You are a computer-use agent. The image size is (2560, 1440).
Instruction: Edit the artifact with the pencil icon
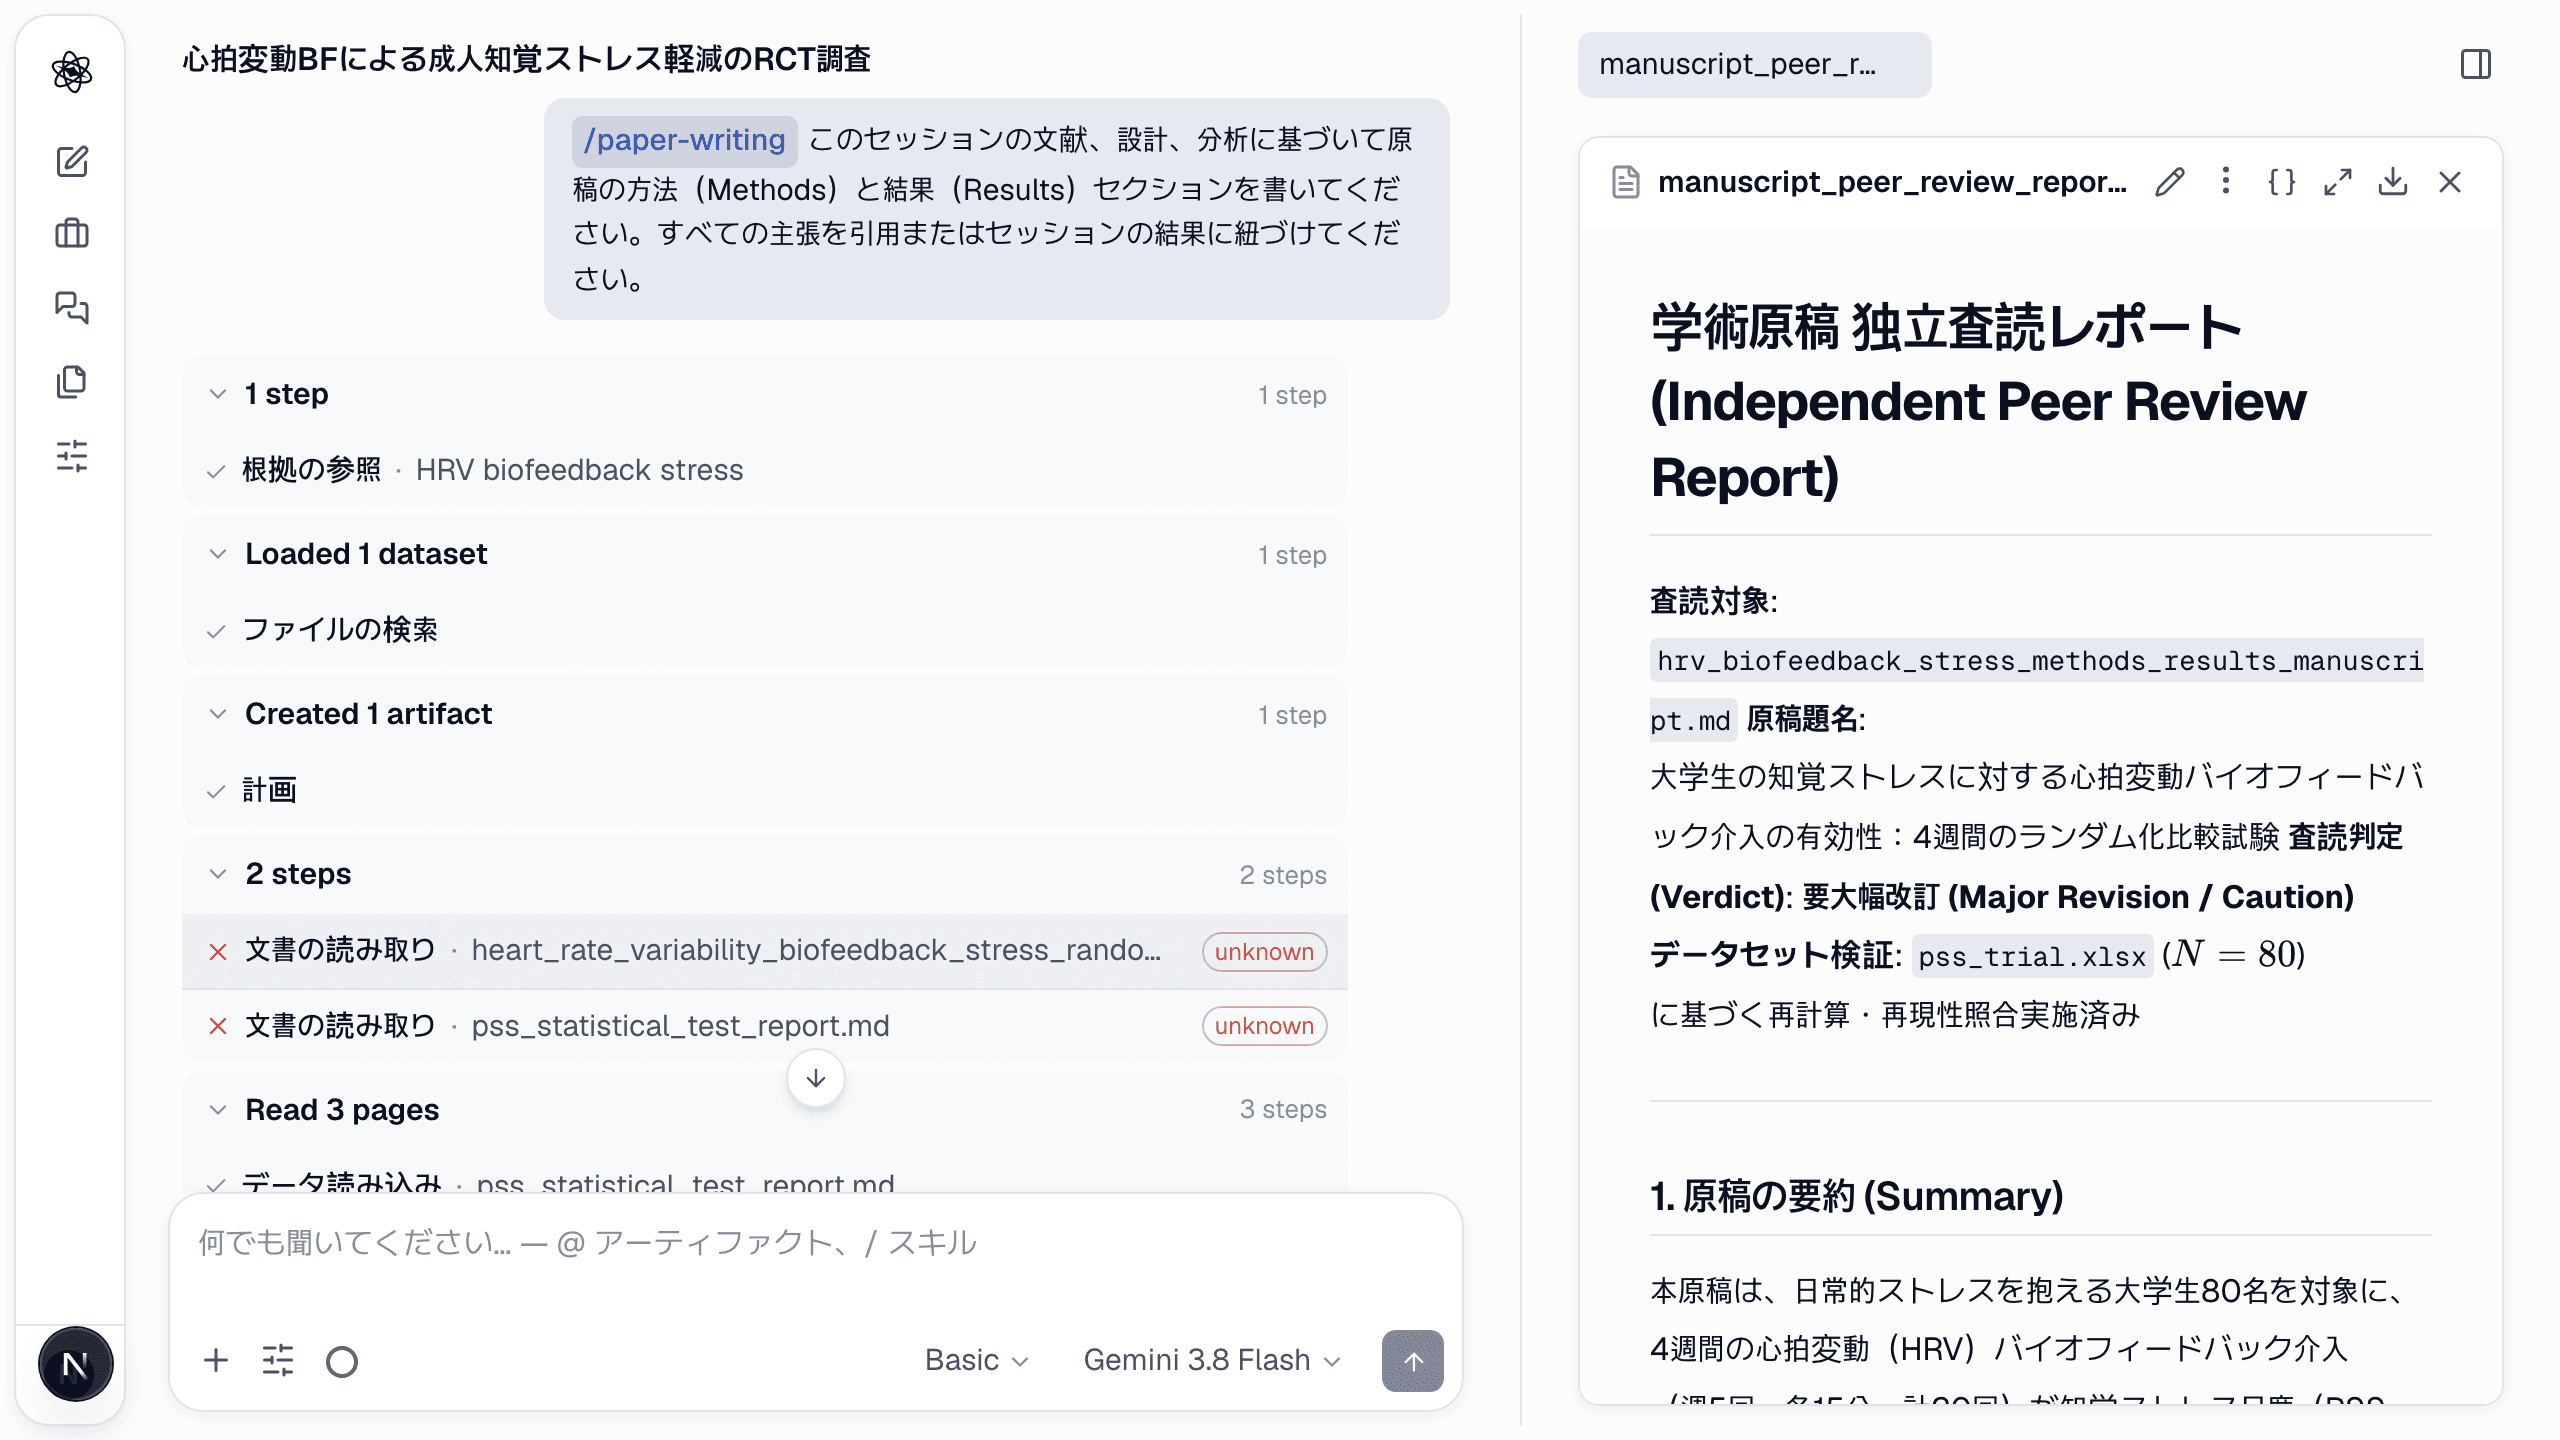coord(2169,182)
